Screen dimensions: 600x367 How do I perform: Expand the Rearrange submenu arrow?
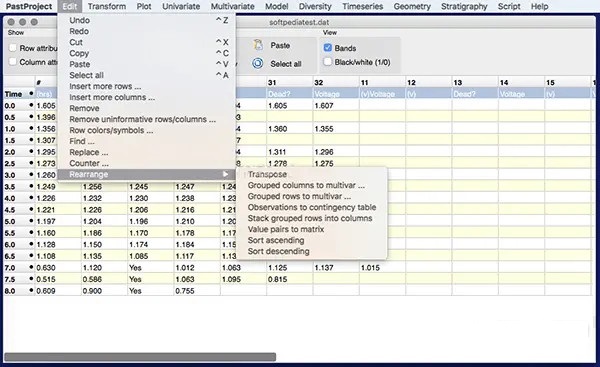coord(225,175)
